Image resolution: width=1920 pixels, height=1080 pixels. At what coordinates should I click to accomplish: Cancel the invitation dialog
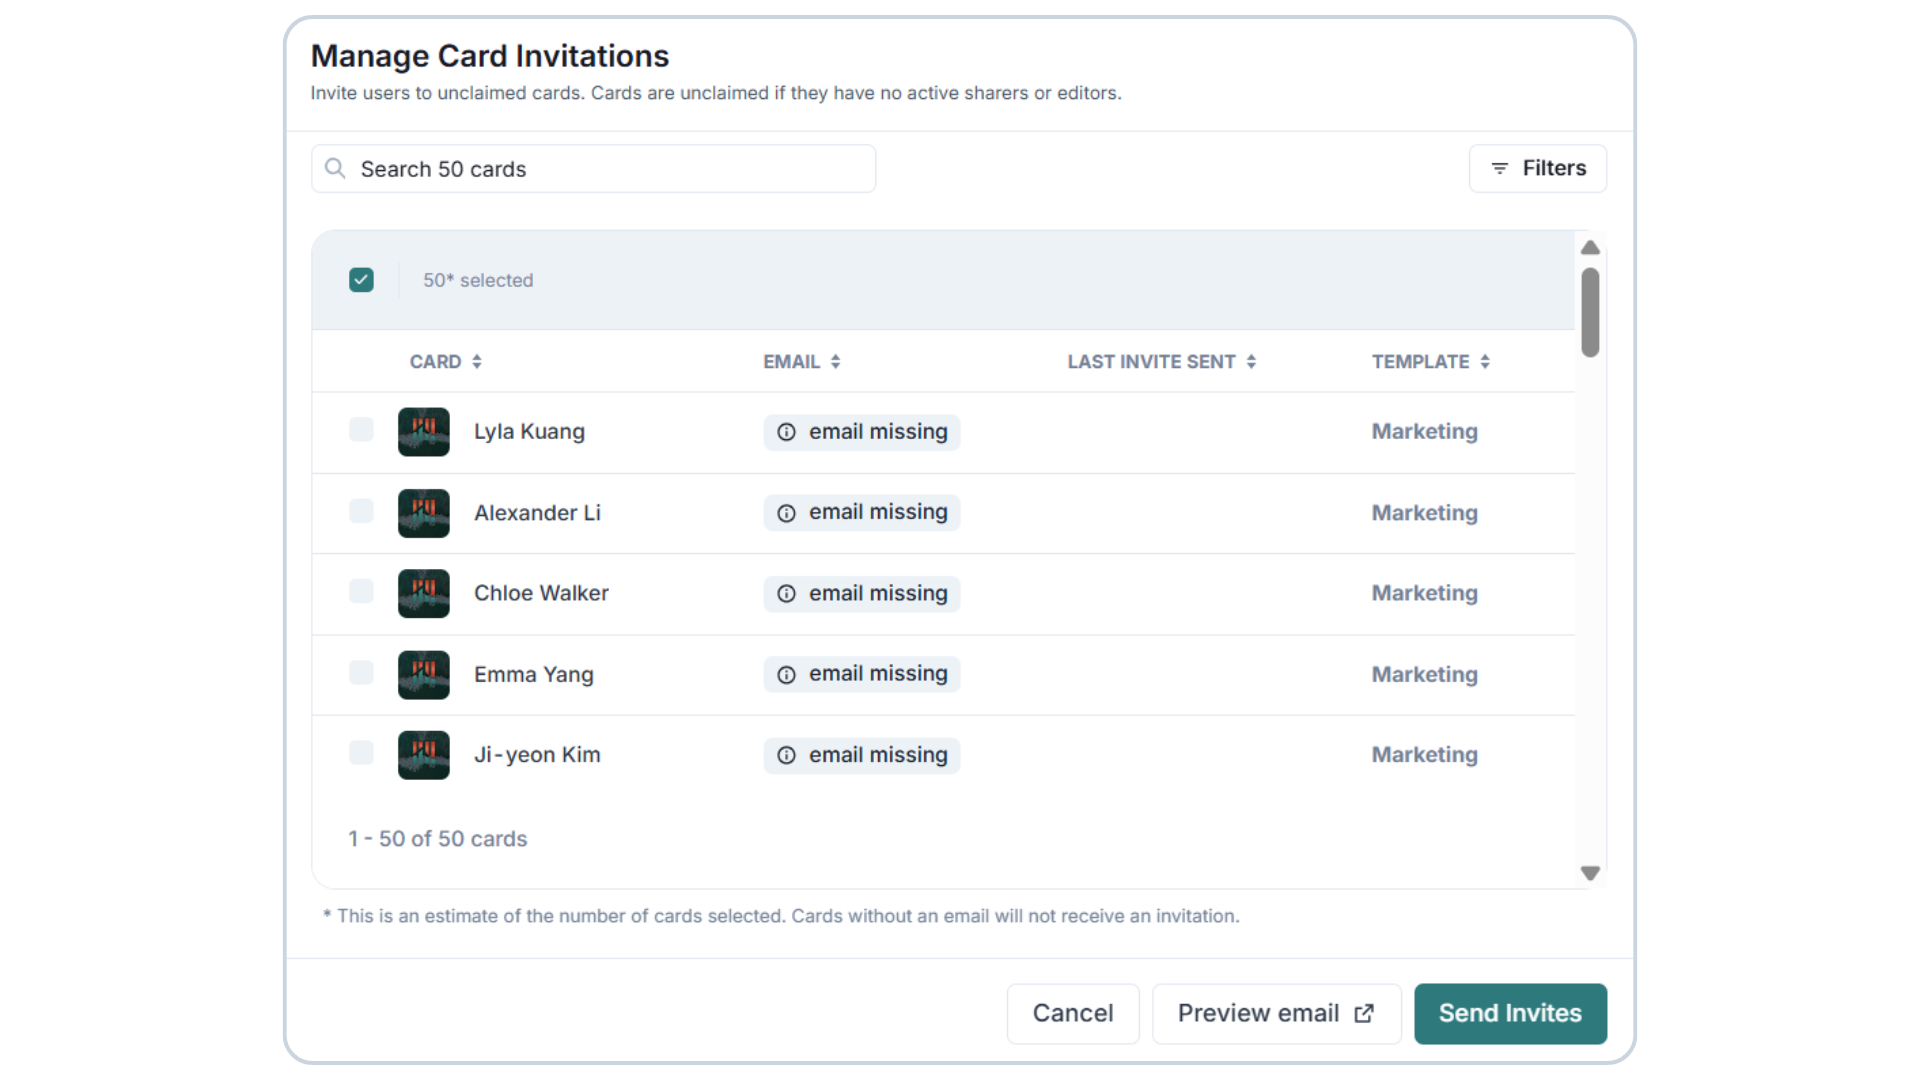click(1072, 1014)
